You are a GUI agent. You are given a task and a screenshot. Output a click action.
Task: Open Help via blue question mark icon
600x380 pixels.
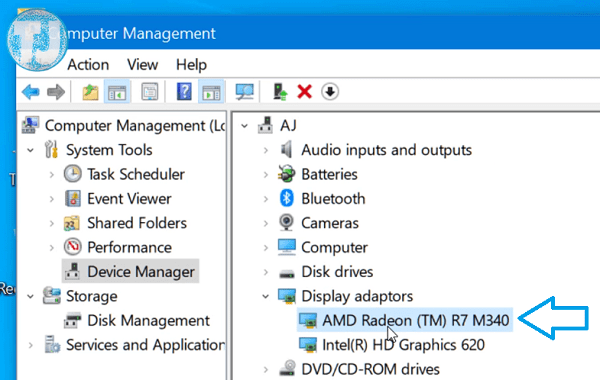coord(184,92)
